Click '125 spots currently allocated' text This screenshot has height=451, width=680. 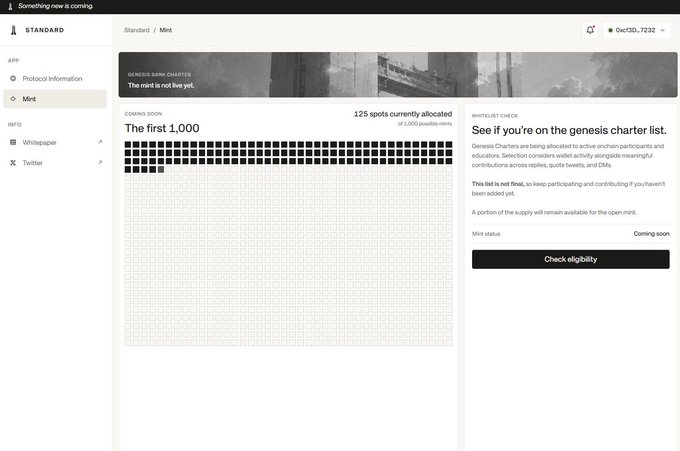pyautogui.click(x=403, y=114)
